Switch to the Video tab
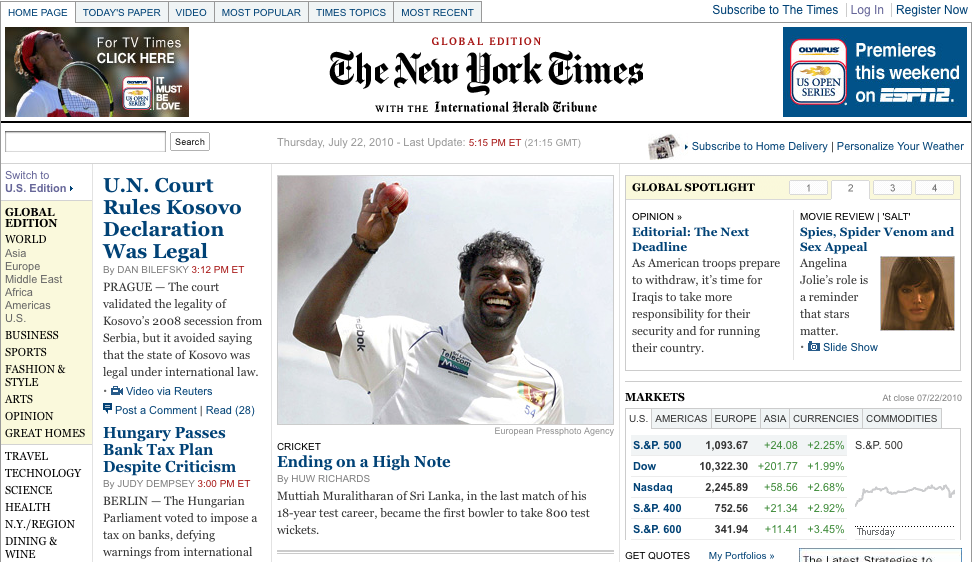This screenshot has width=974, height=562. (x=191, y=12)
